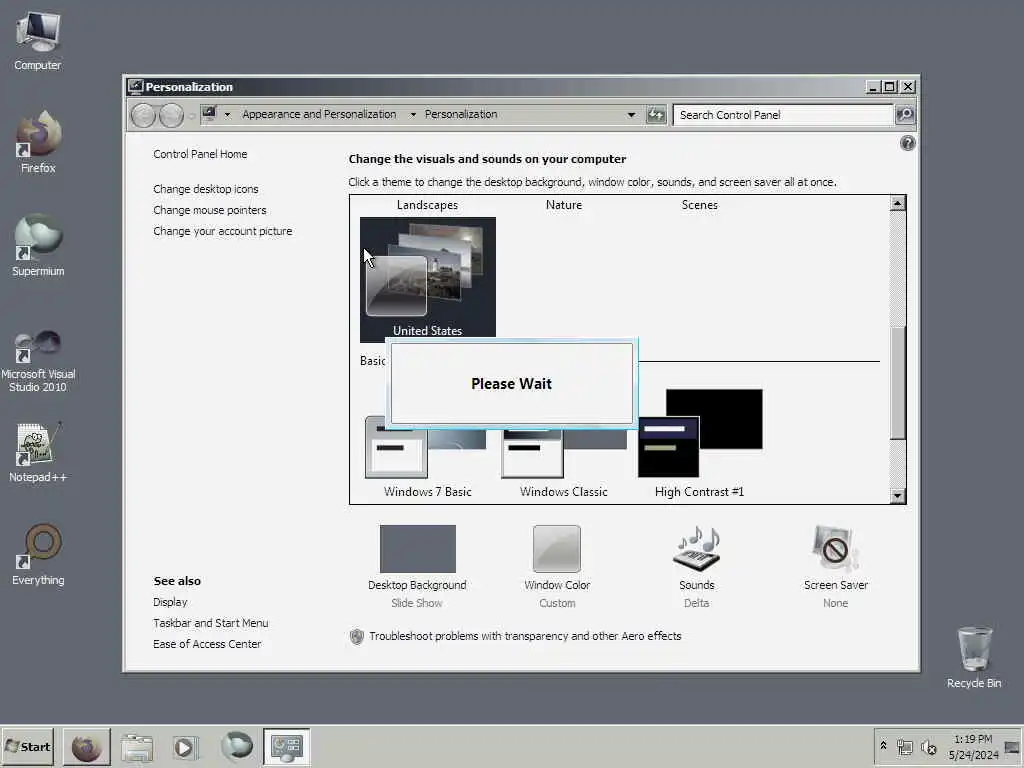The width and height of the screenshot is (1024, 768).
Task: Click the theme list scroll up arrow
Action: [x=897, y=203]
